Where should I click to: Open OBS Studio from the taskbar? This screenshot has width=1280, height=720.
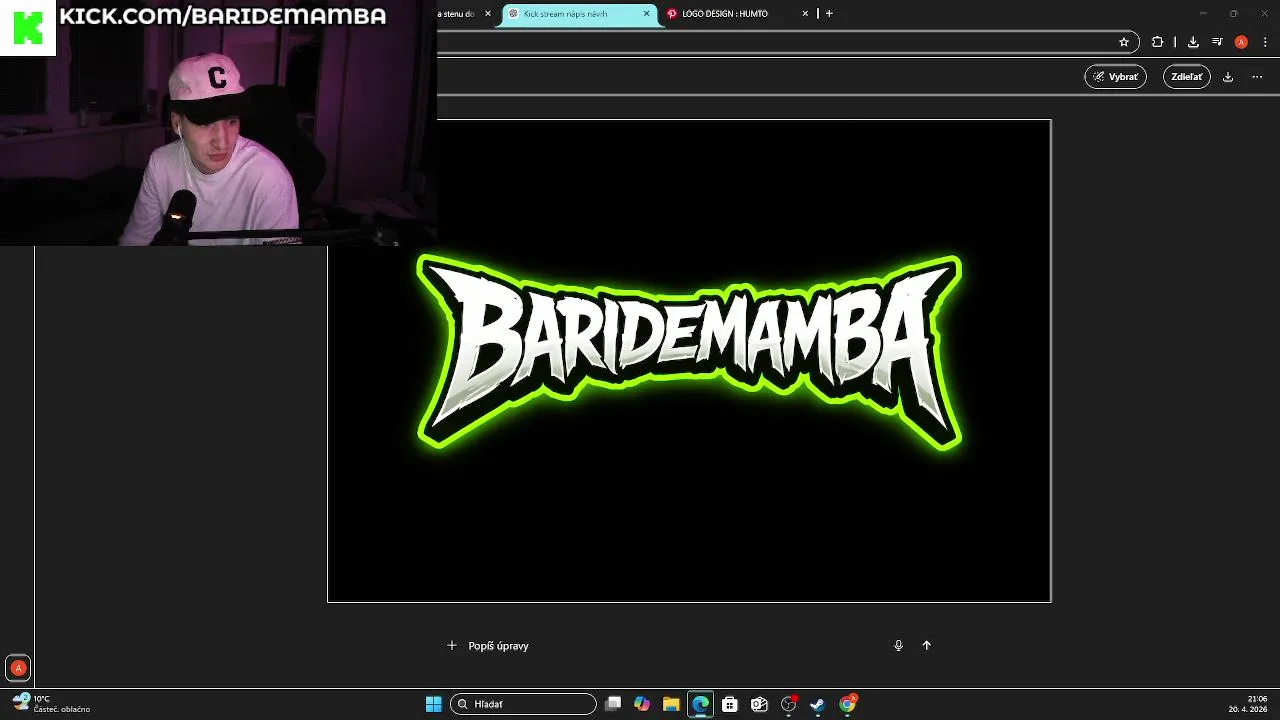coord(789,704)
